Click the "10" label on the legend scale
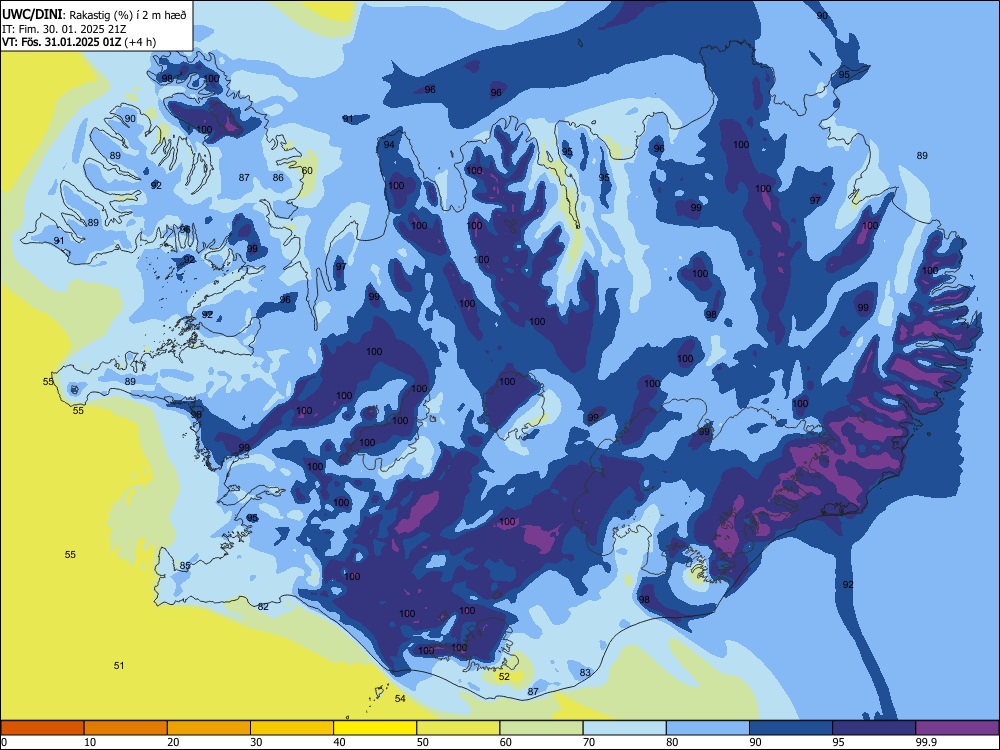 (90, 742)
